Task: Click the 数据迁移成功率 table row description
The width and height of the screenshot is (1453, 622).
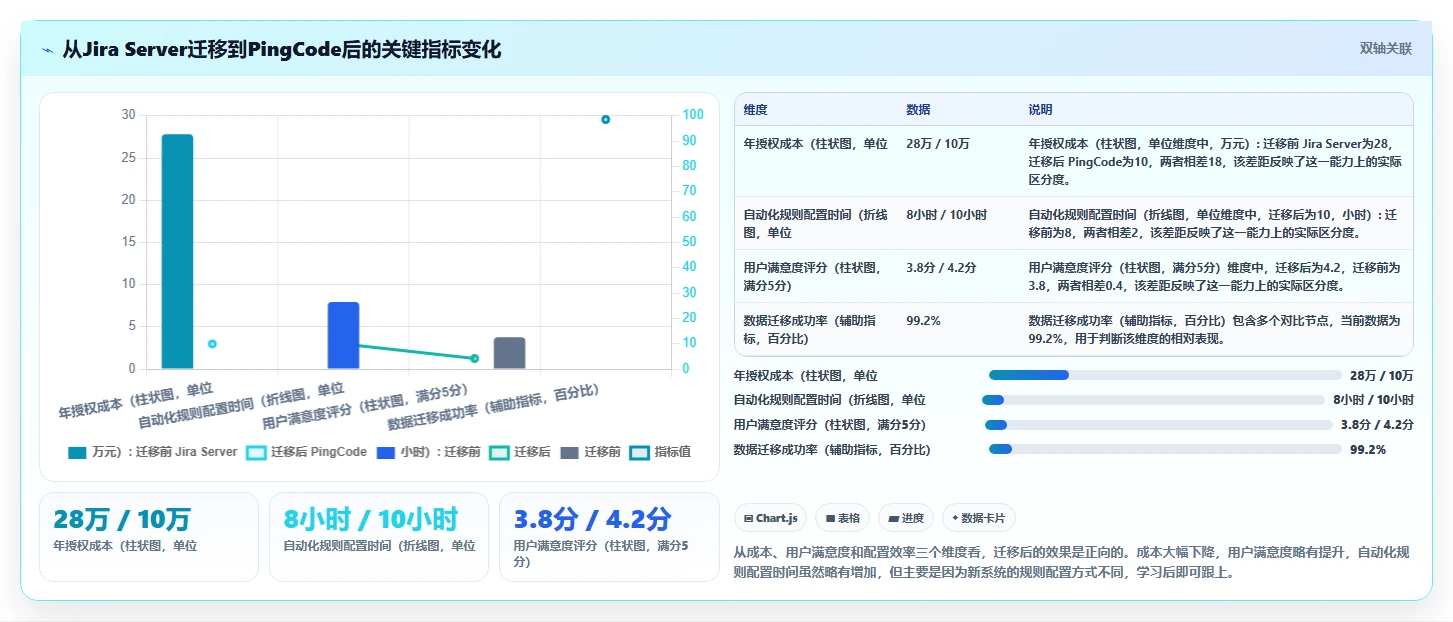Action: click(x=1215, y=330)
